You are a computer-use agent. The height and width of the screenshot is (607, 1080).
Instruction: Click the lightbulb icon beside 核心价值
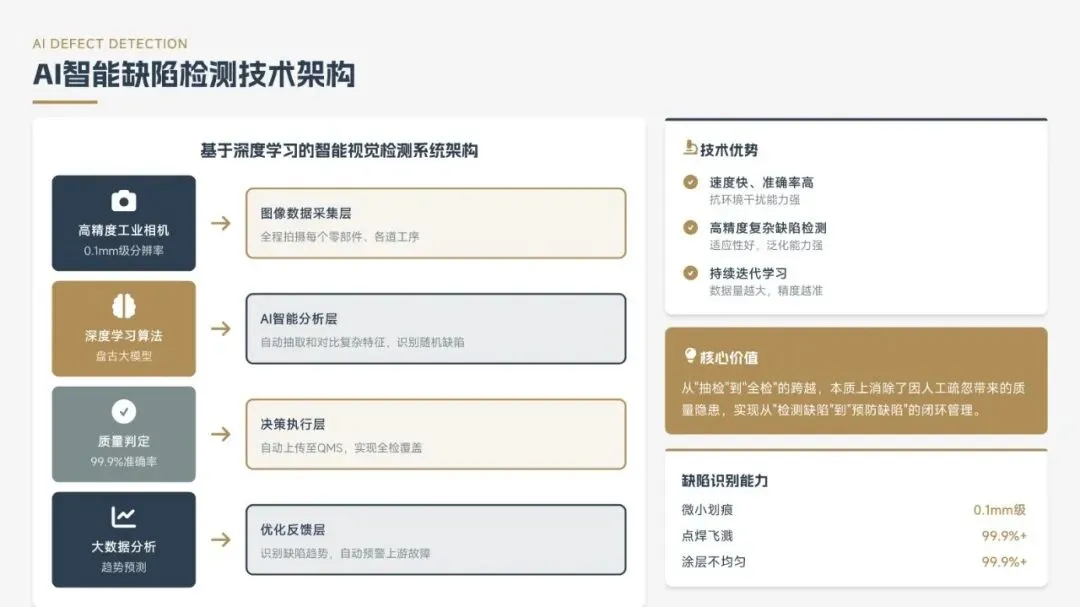coord(689,356)
